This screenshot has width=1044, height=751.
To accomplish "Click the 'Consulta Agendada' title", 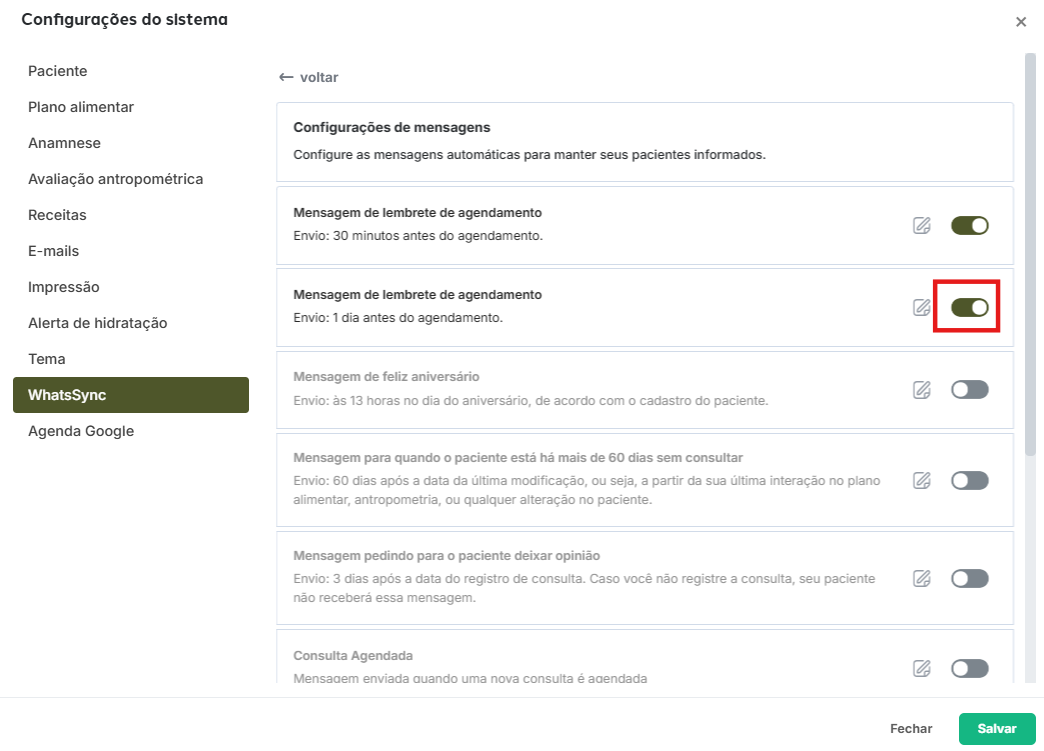I will point(353,656).
